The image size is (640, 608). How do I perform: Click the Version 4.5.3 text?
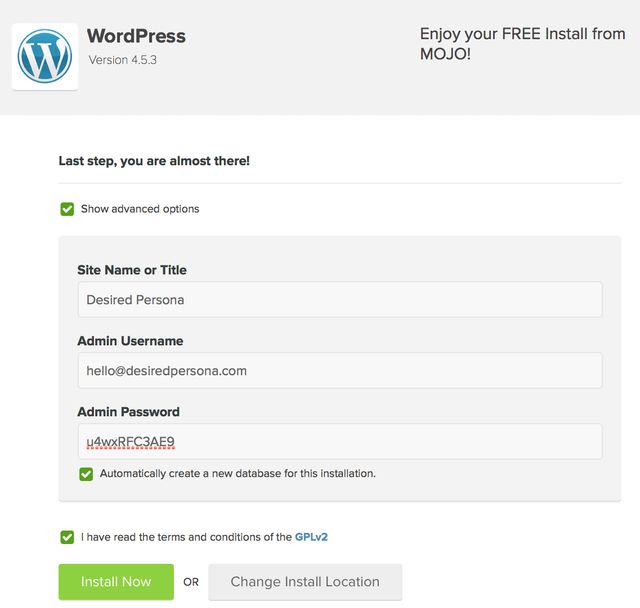pyautogui.click(x=123, y=60)
